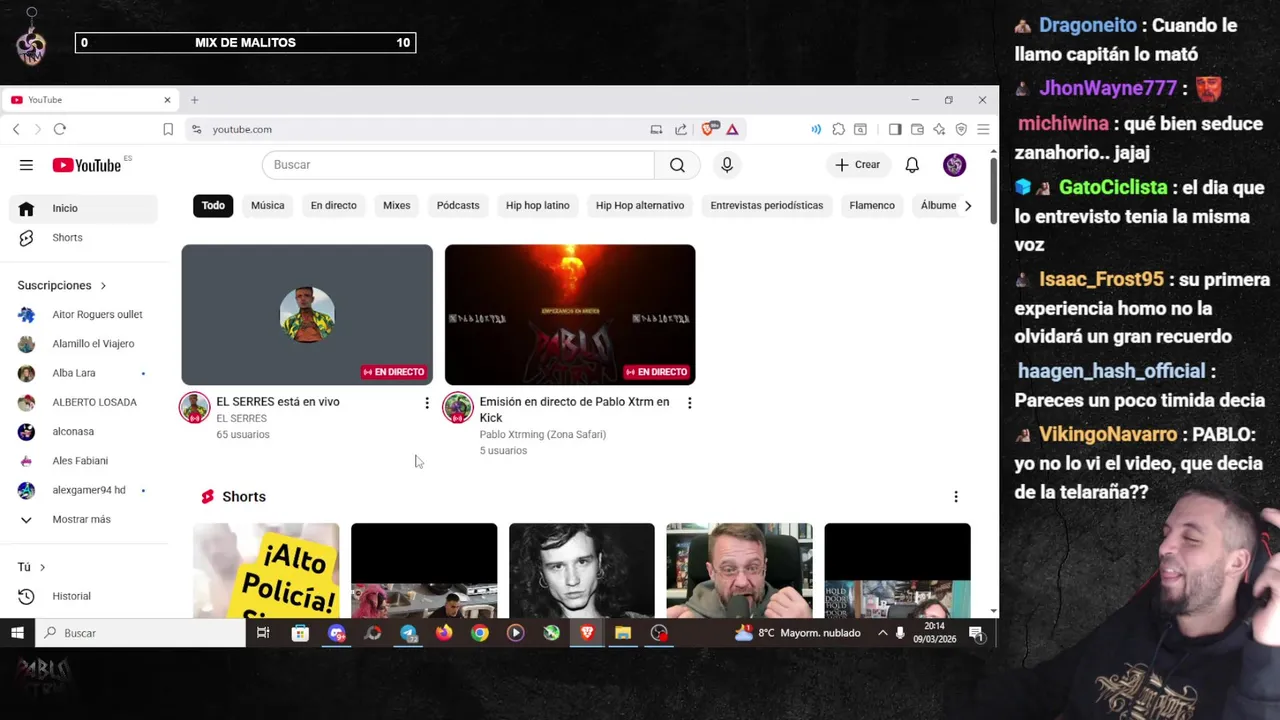Open Shorts section more options
The width and height of the screenshot is (1280, 720).
[x=956, y=497]
